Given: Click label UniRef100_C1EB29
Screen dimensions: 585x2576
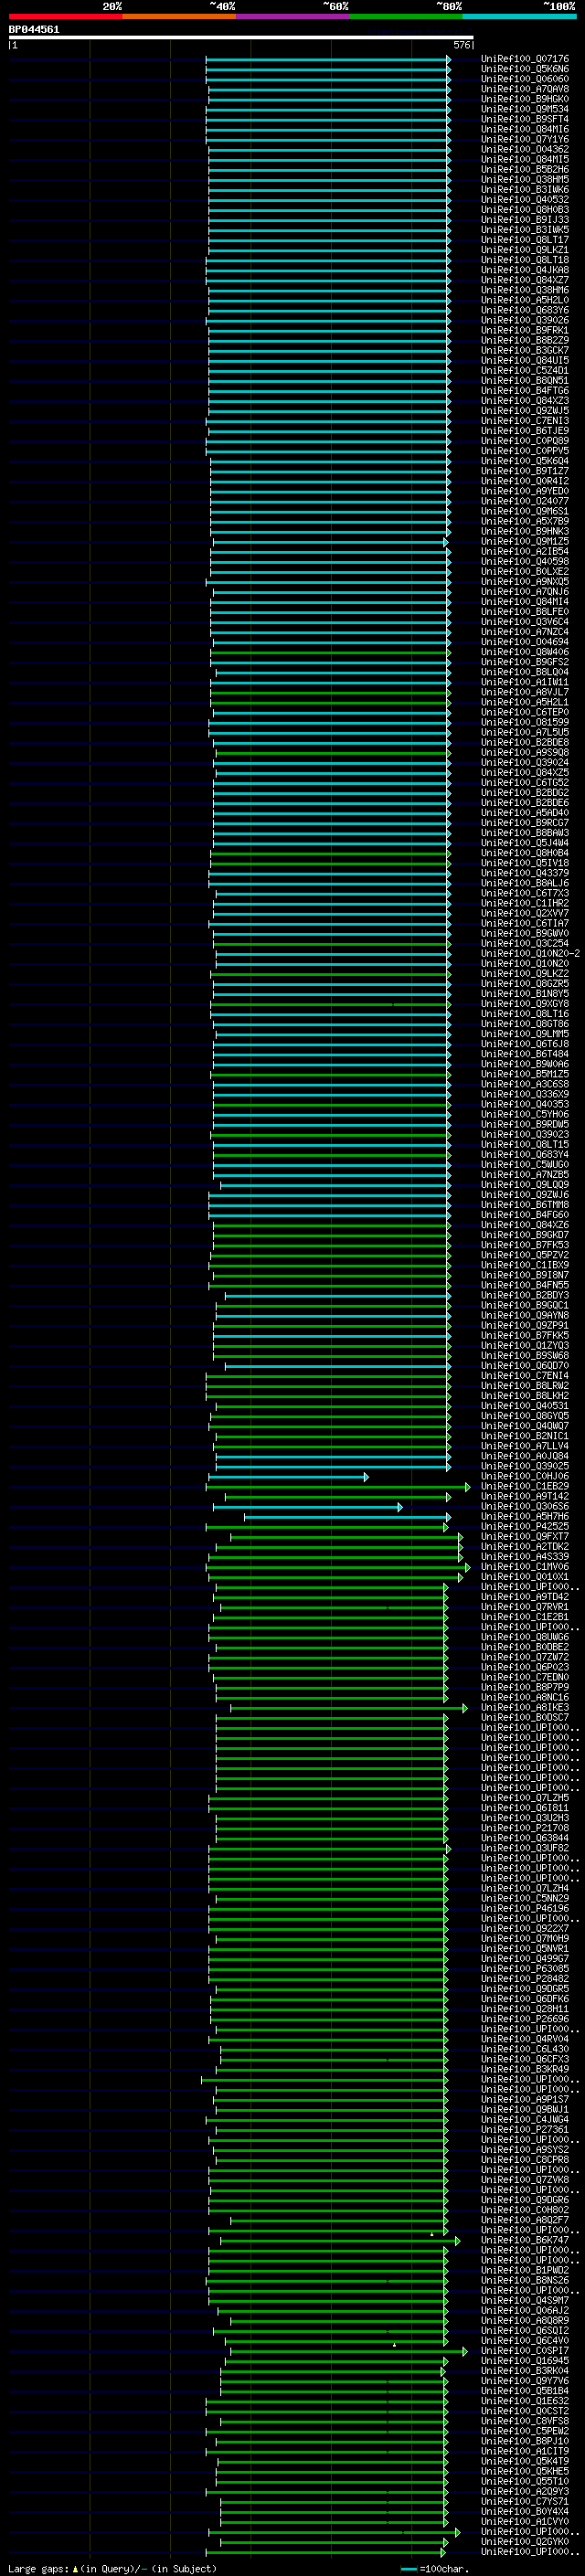Looking at the screenshot, I should pyautogui.click(x=525, y=1486).
